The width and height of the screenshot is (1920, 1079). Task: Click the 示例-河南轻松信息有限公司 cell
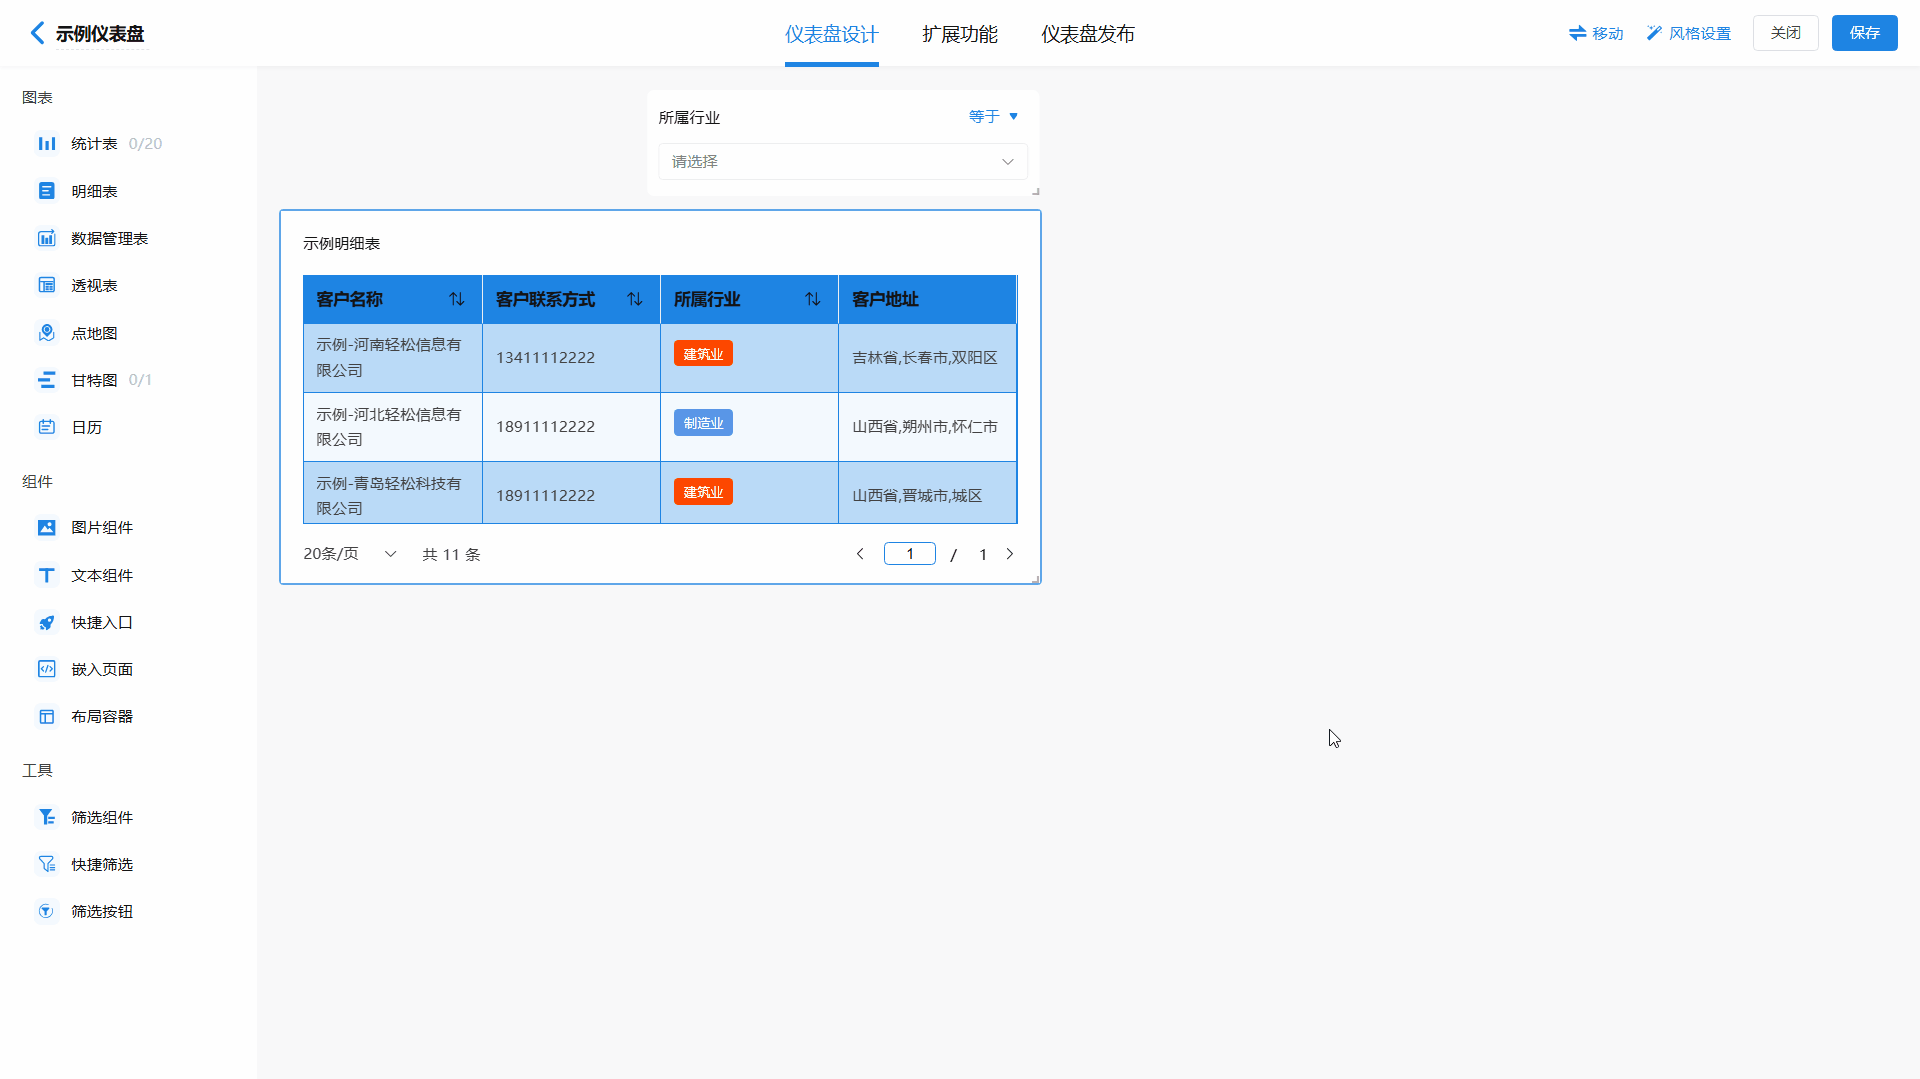393,358
